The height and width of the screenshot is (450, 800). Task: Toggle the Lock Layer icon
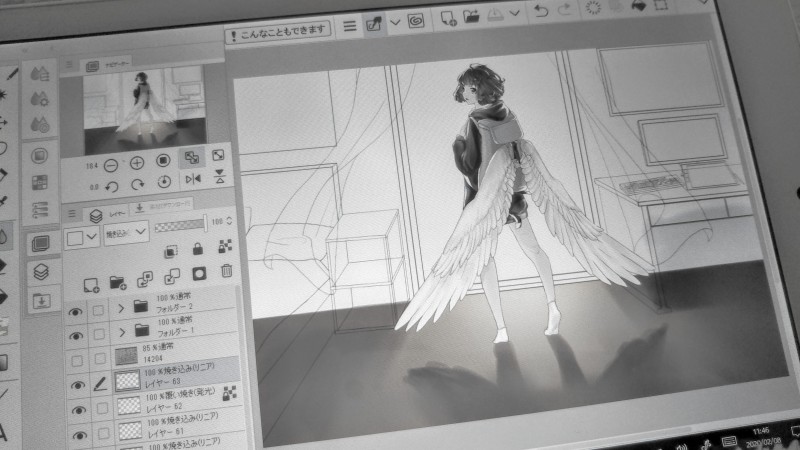point(197,248)
